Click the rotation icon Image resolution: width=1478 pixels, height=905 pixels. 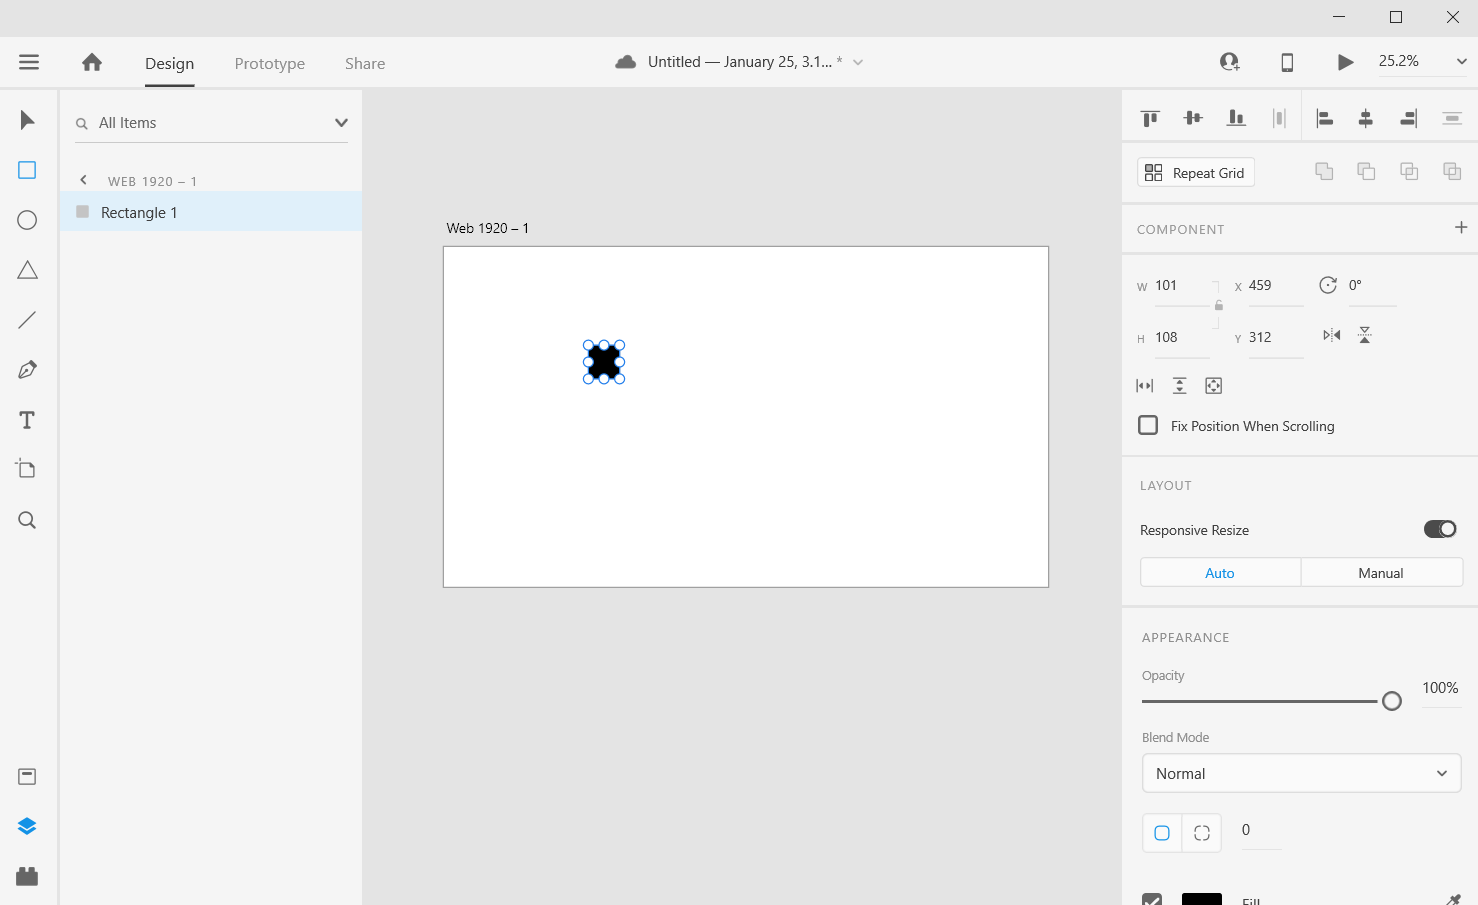[x=1328, y=285]
